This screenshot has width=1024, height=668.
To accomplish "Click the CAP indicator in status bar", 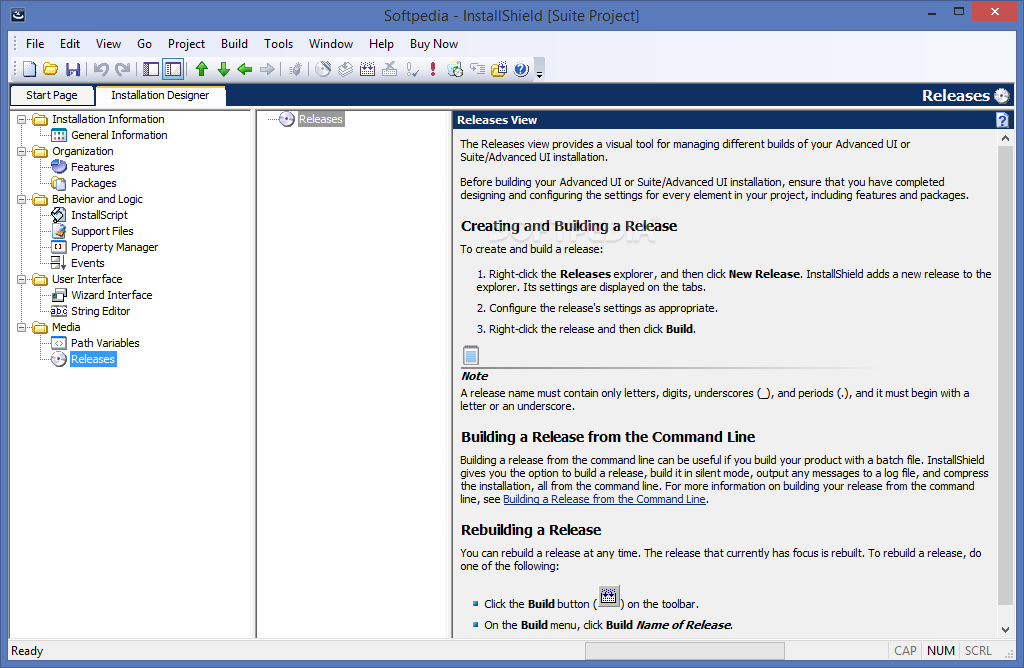I will tap(905, 650).
